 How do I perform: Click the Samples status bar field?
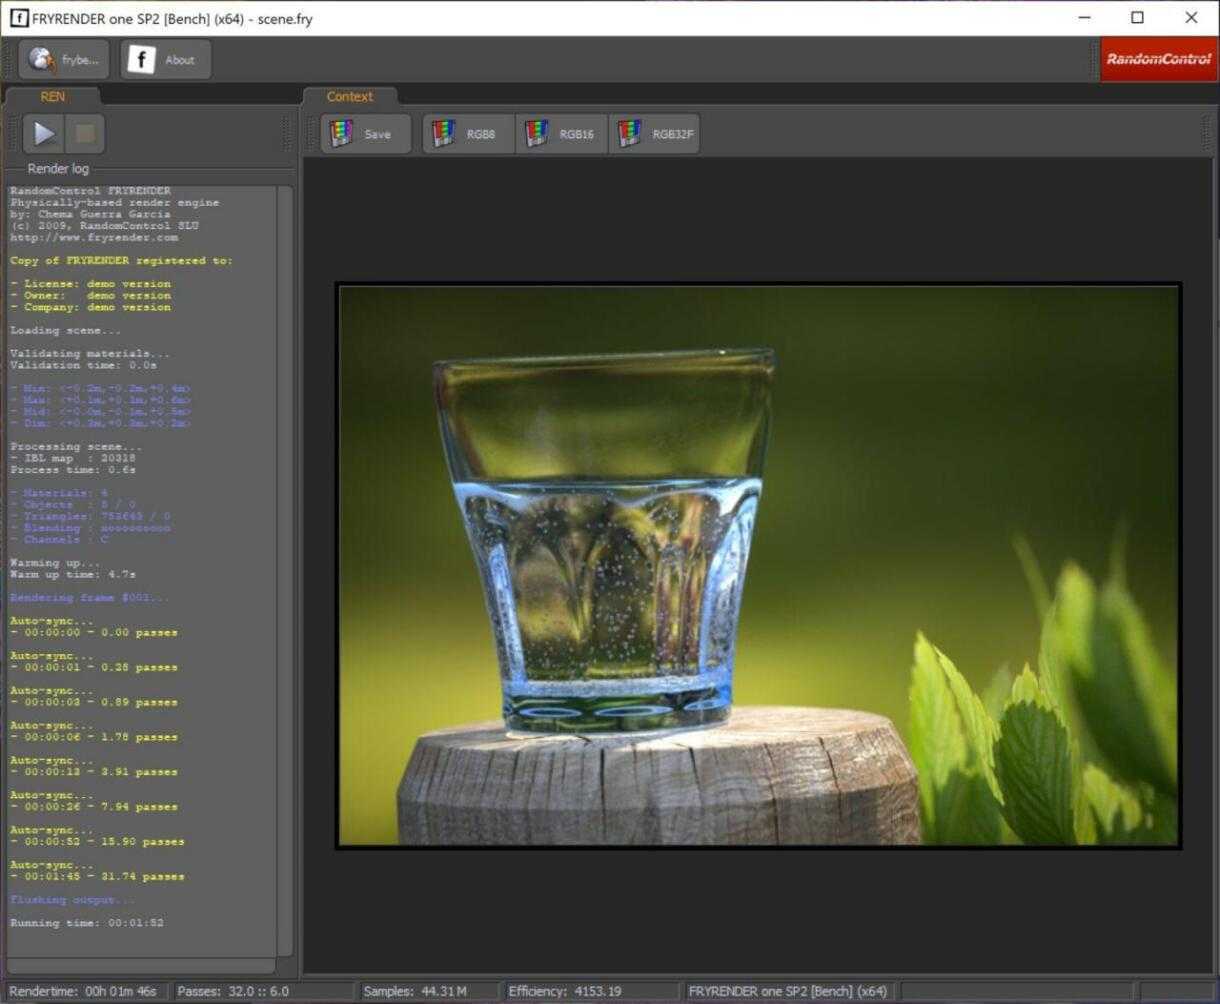point(427,991)
